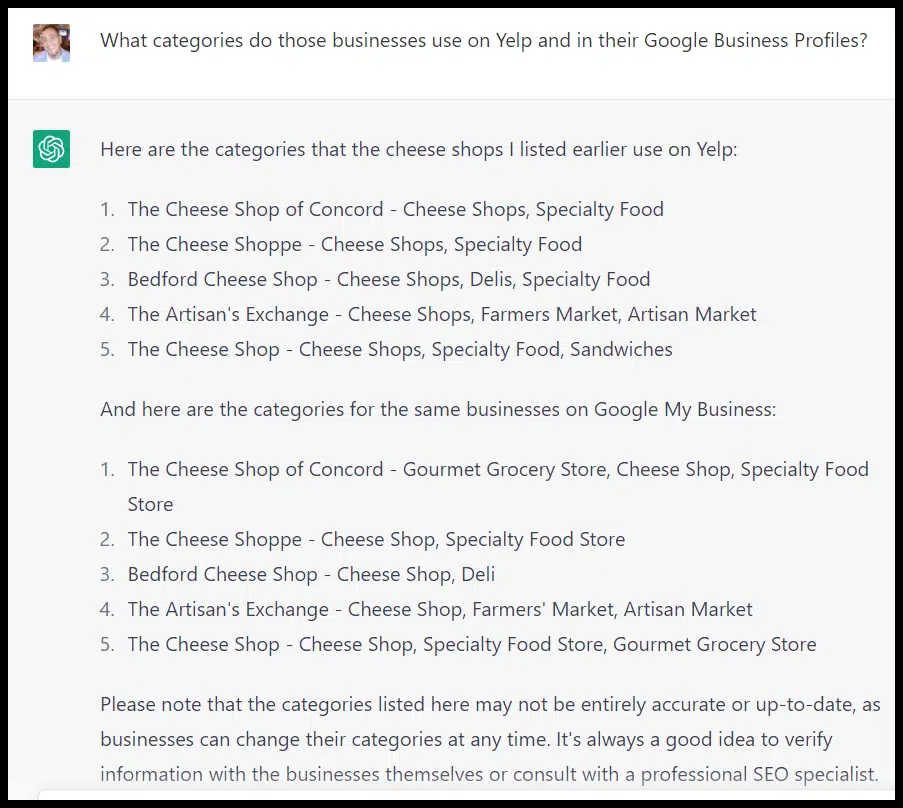
Task: Select Google entry with Farmers' Market
Action: [x=440, y=609]
